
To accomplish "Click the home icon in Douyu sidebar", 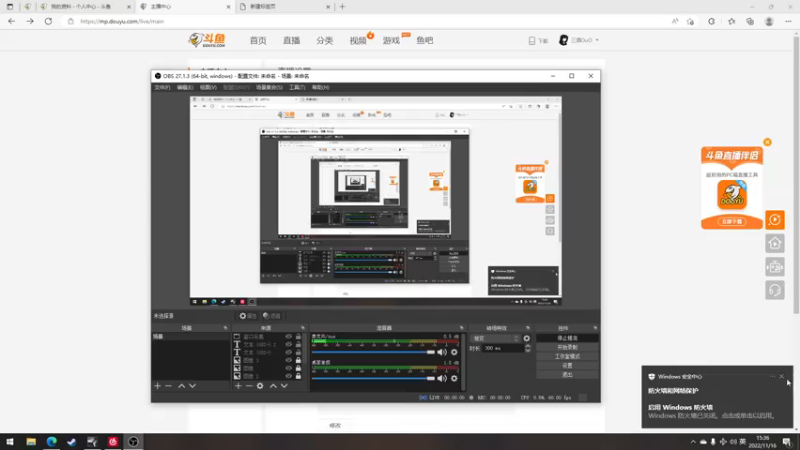I will pyautogui.click(x=775, y=243).
